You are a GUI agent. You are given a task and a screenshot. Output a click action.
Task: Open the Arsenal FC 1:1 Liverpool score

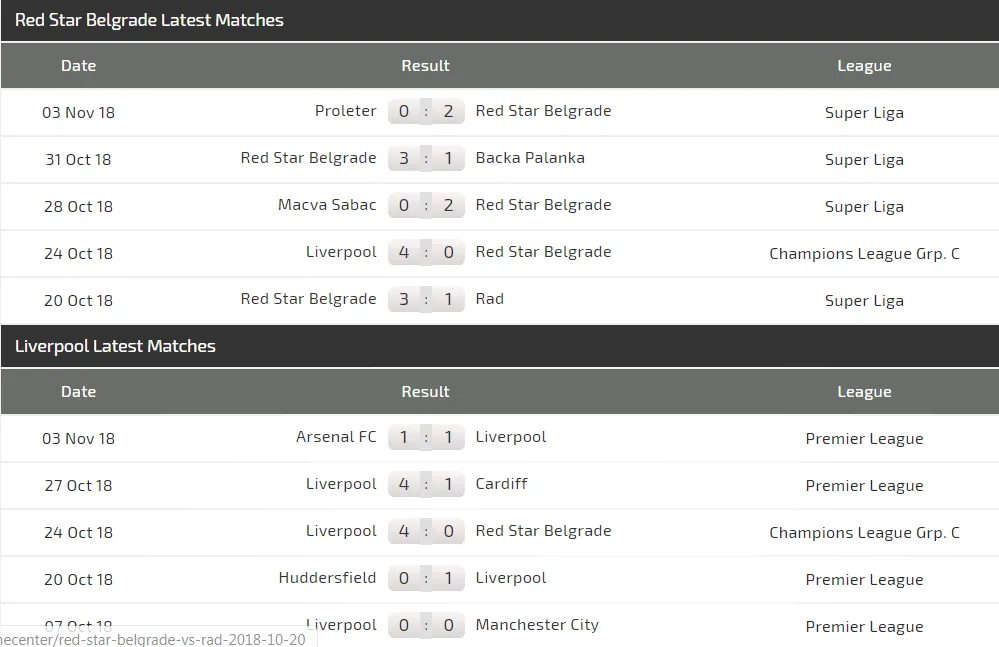pyautogui.click(x=426, y=437)
